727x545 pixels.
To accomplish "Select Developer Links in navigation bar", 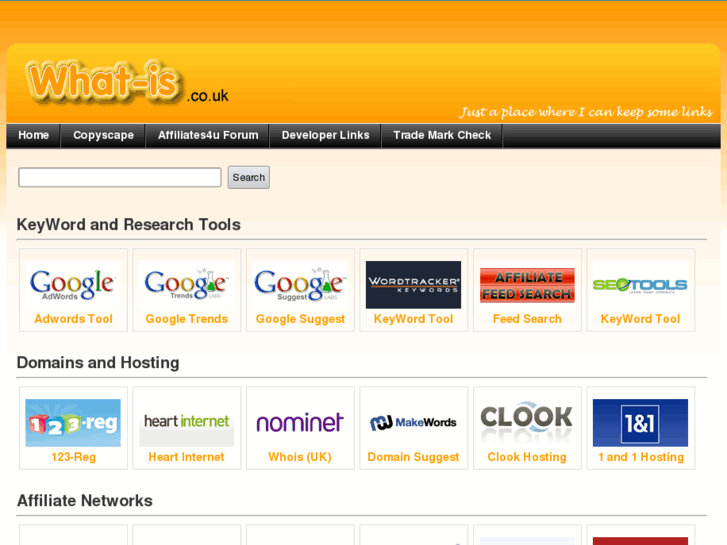I will coord(325,135).
